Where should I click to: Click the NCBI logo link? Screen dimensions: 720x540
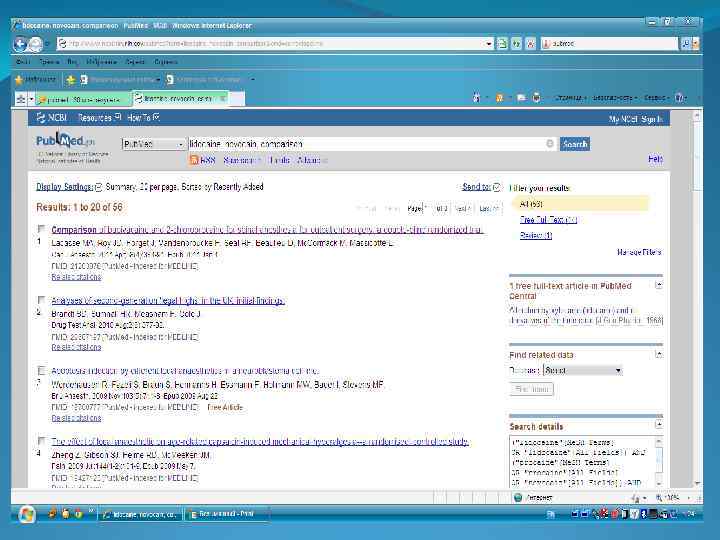[x=52, y=118]
